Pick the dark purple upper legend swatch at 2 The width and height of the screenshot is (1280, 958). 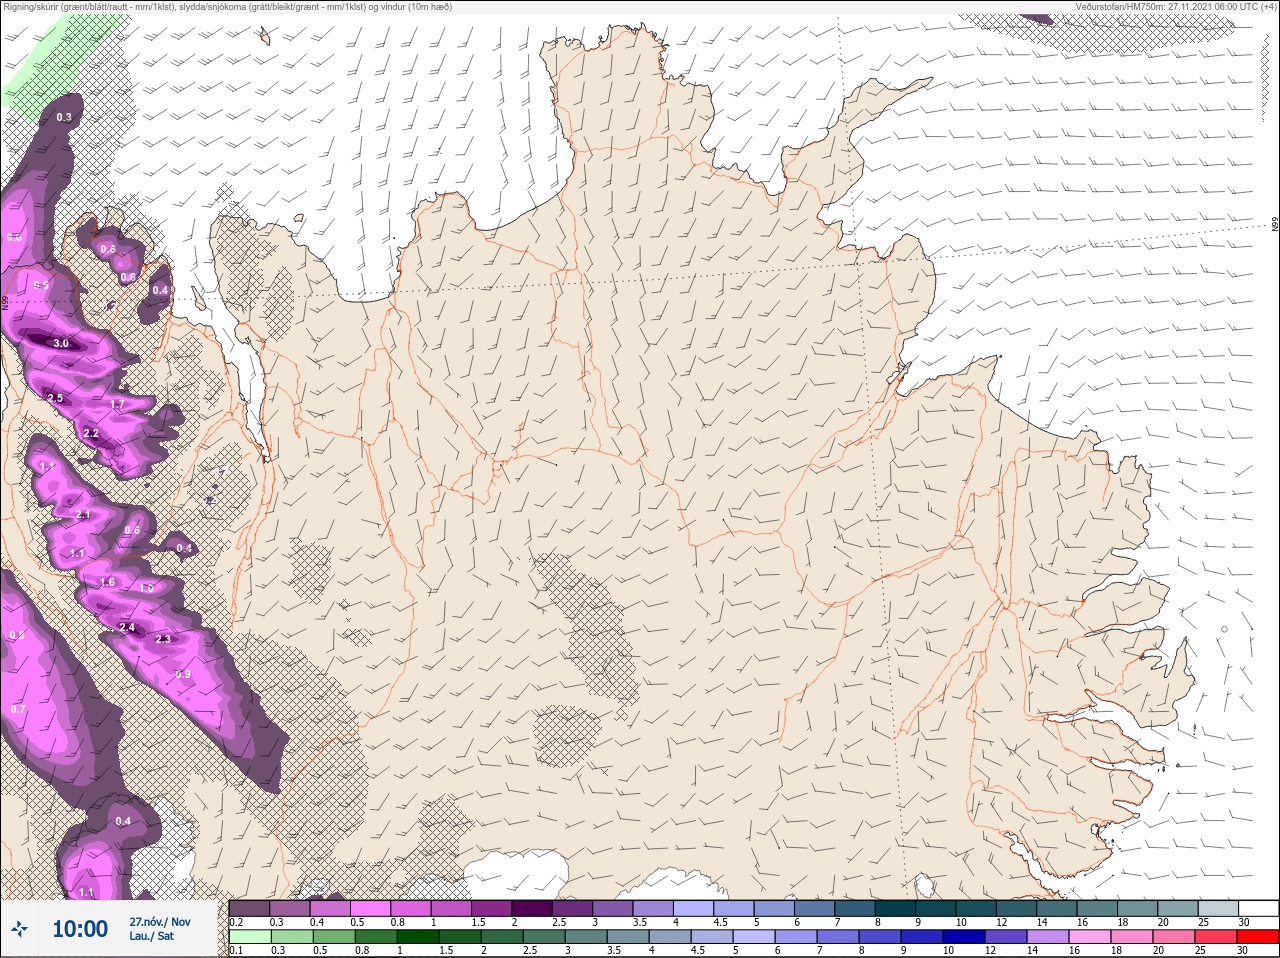pyautogui.click(x=533, y=908)
